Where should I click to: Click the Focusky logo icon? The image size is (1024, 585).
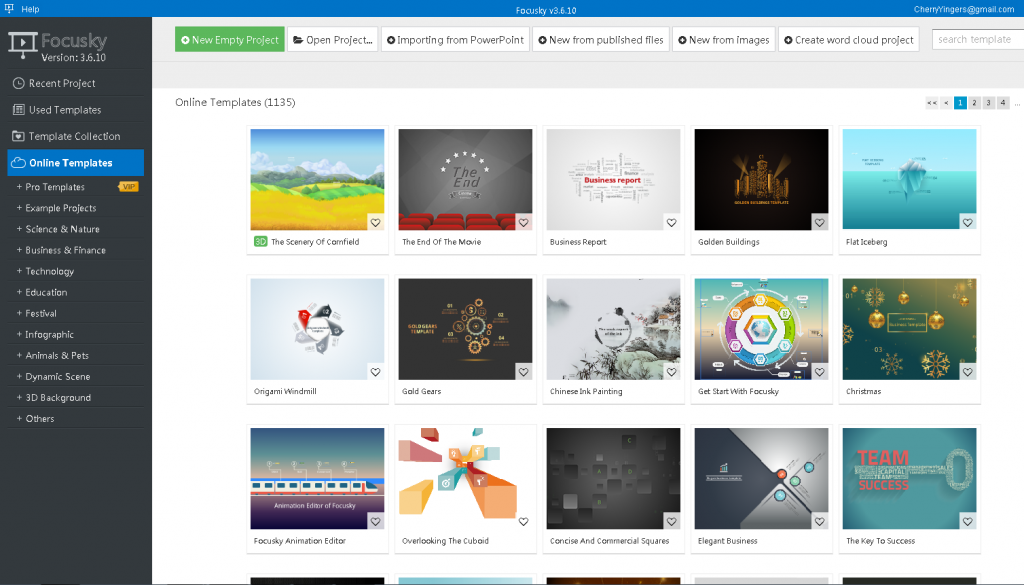point(22,43)
